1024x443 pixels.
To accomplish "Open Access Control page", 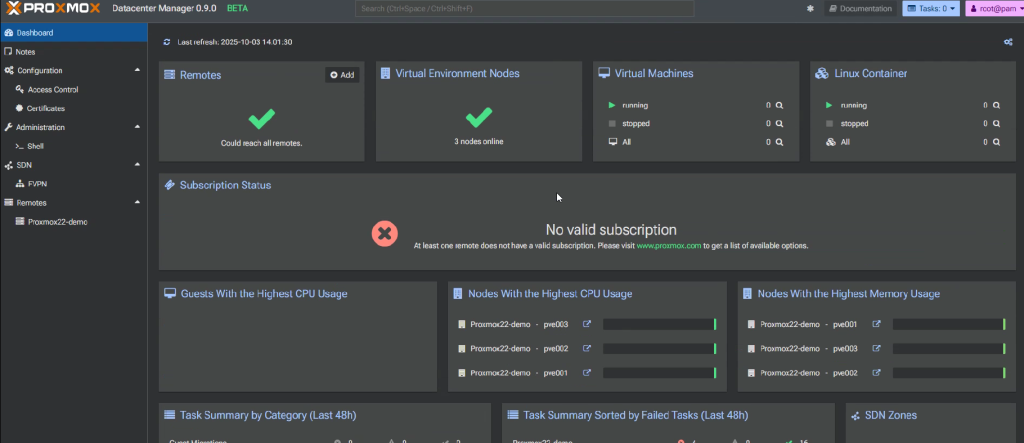I will tap(52, 89).
